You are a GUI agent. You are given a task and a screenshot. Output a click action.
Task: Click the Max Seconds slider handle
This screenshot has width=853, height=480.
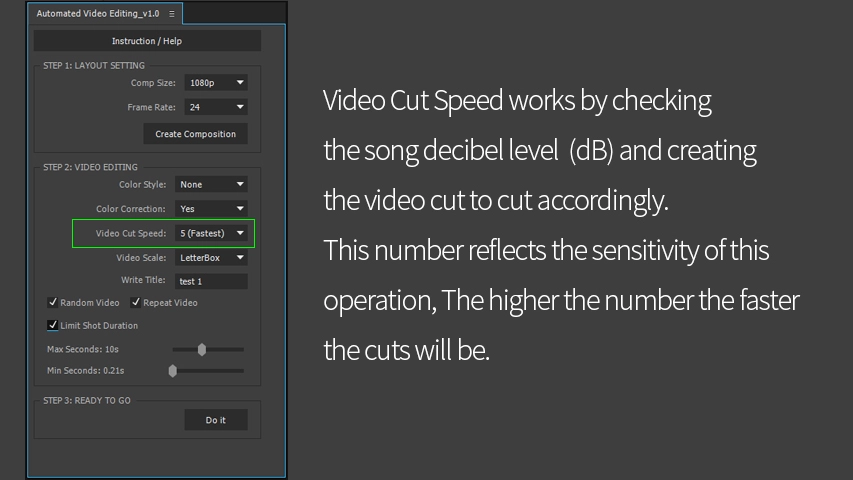pyautogui.click(x=202, y=349)
